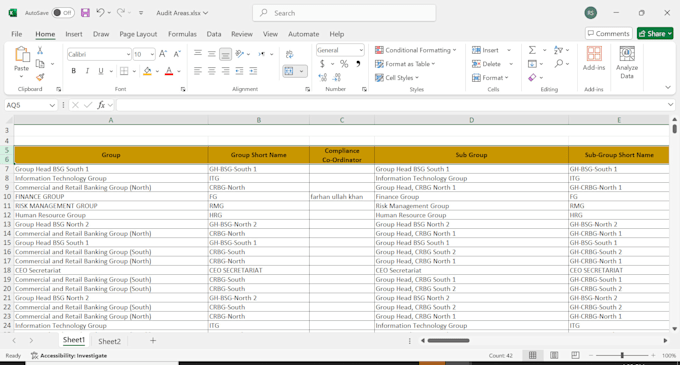
Task: Click the Clear eraser icon
Action: click(x=532, y=78)
